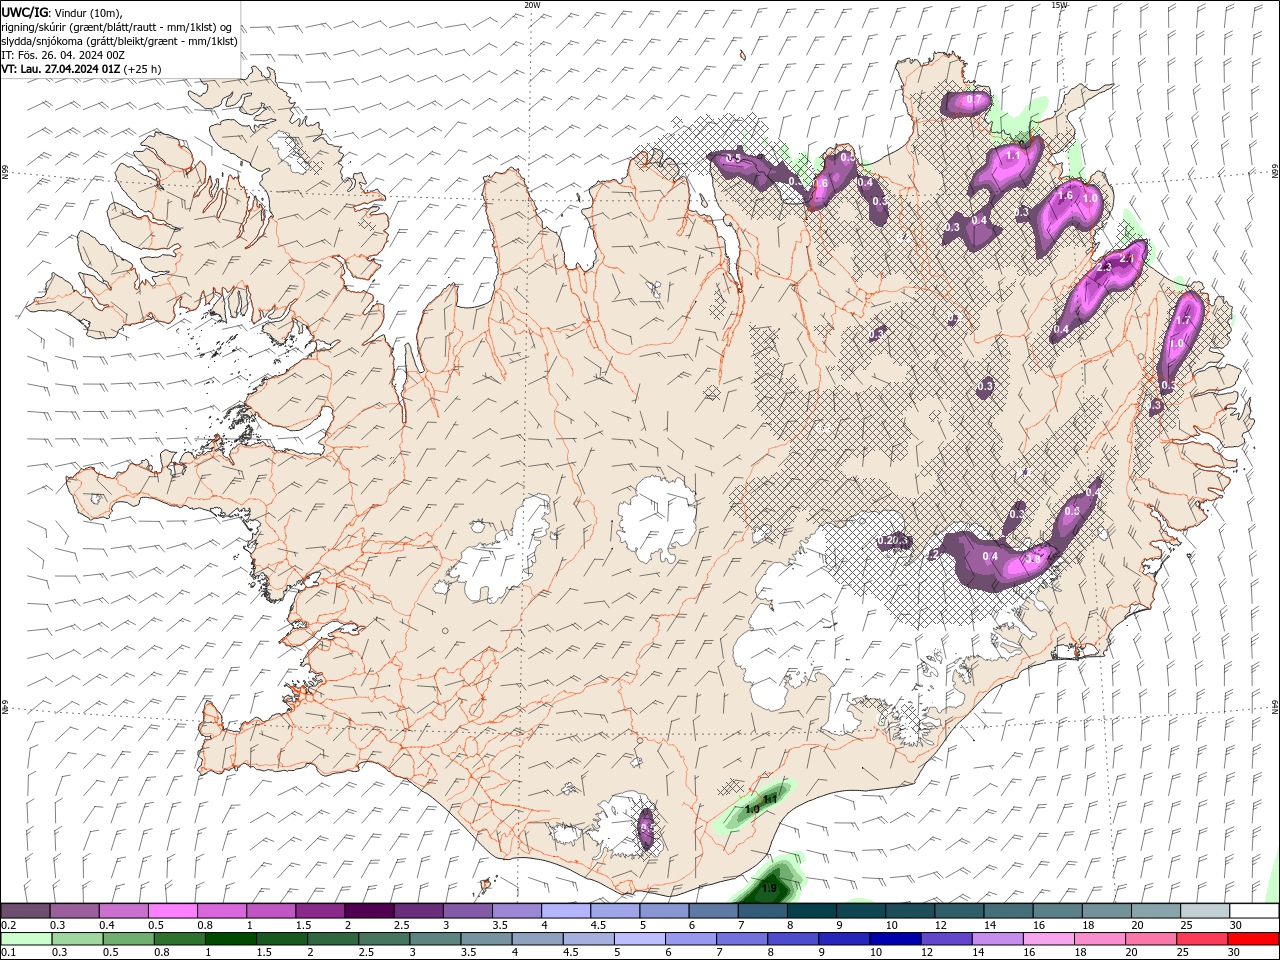Image resolution: width=1280 pixels, height=960 pixels.
Task: Click the '(+25 h)' forecast offset text
Action: tap(143, 69)
